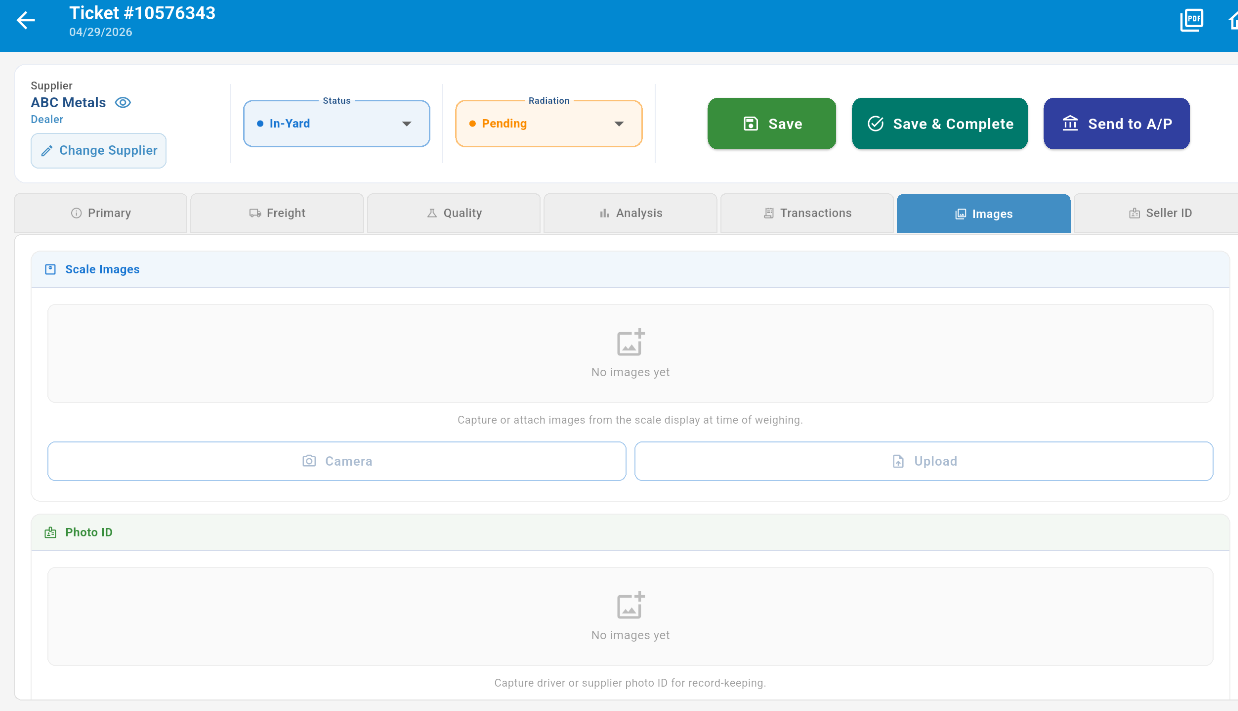Open the PDF export icon
This screenshot has height=711, width=1238.
click(1191, 20)
